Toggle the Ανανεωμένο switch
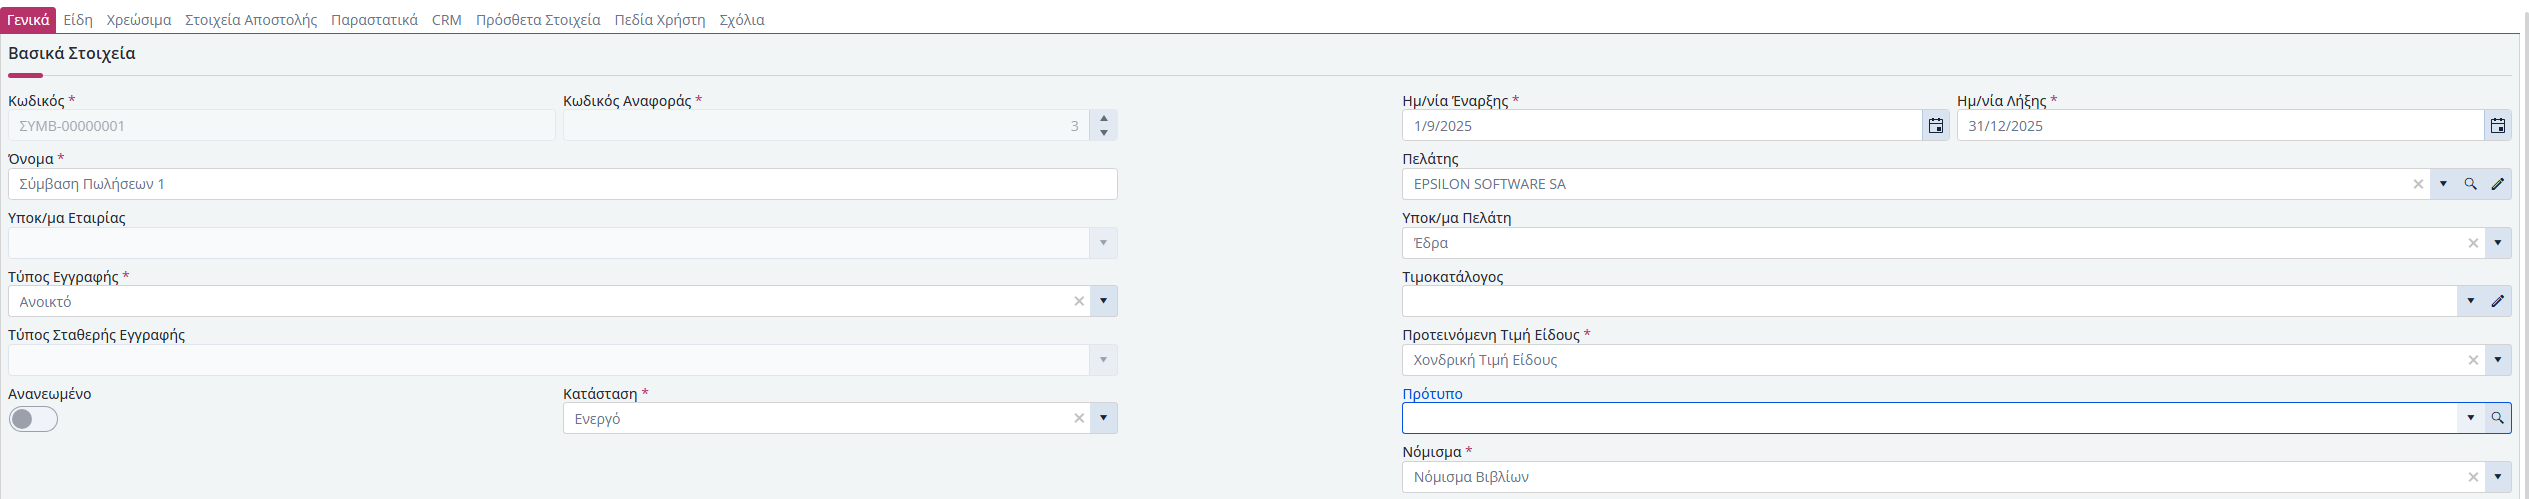The height and width of the screenshot is (499, 2529). click(x=33, y=419)
